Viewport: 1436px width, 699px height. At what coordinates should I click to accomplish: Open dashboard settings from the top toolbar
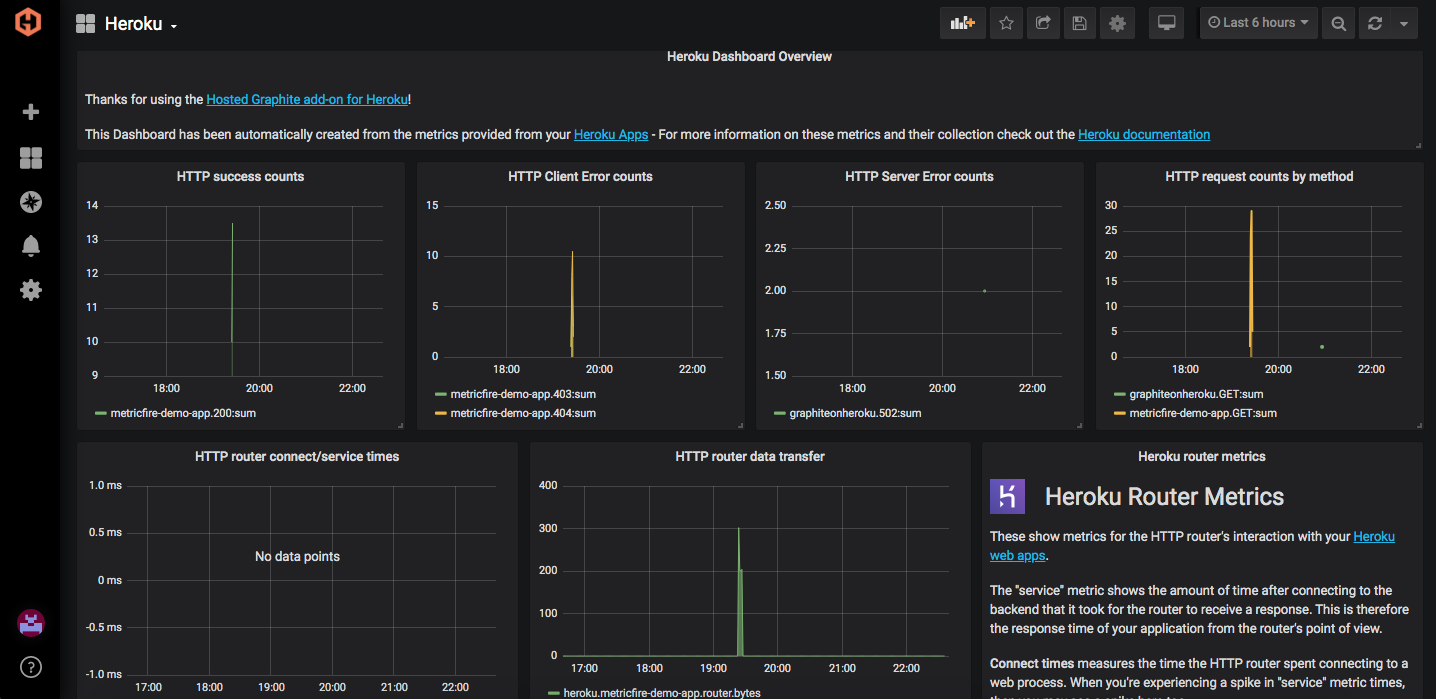click(x=1117, y=23)
